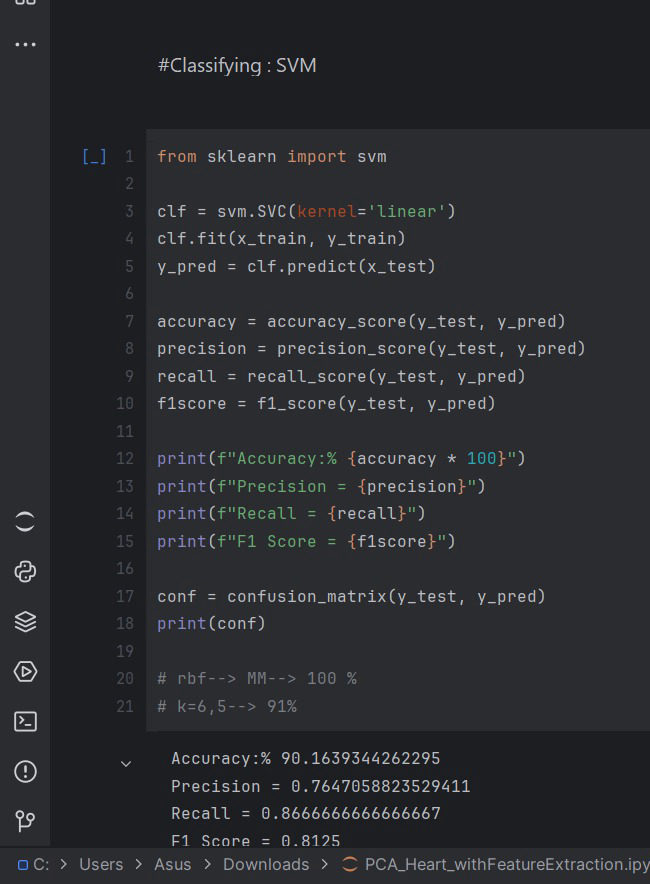The width and height of the screenshot is (650, 884).
Task: Click the confusion_matrix assignment line
Action: coord(351,596)
